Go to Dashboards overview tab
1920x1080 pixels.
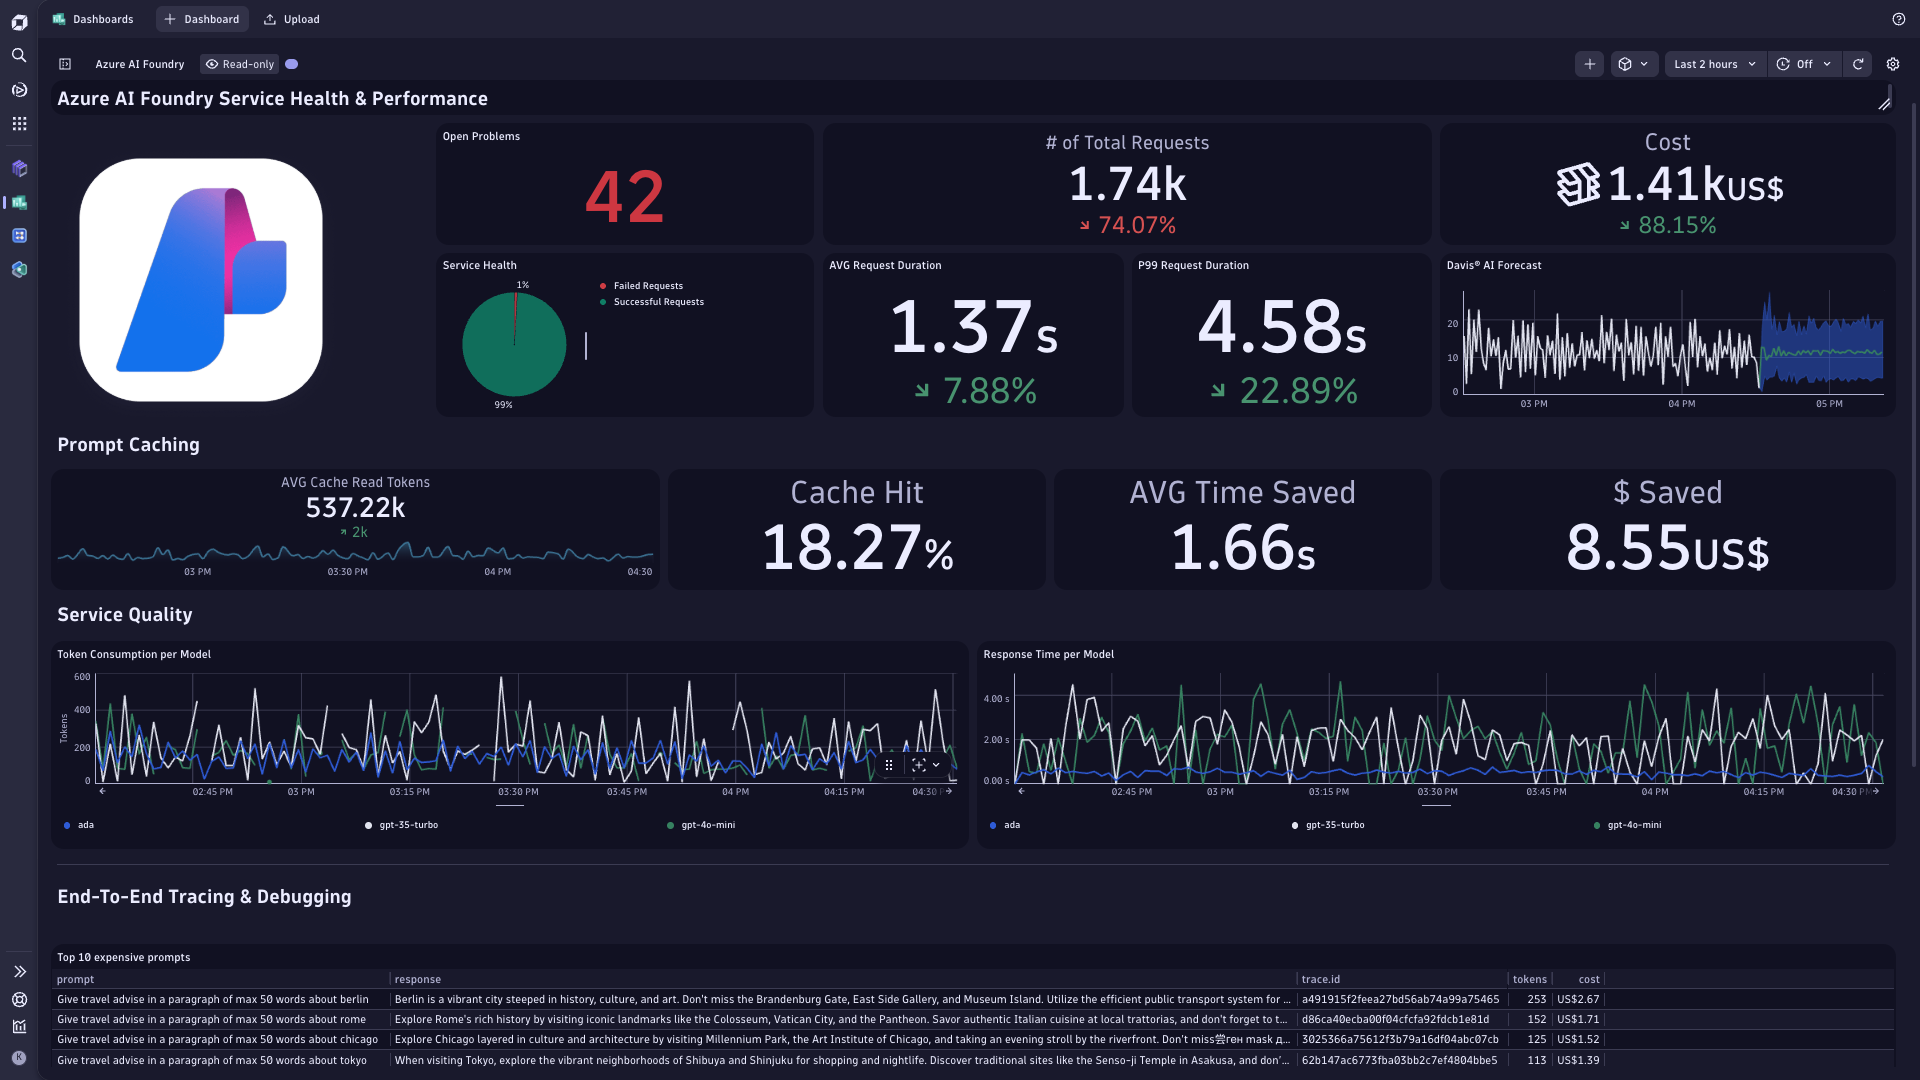coord(93,19)
